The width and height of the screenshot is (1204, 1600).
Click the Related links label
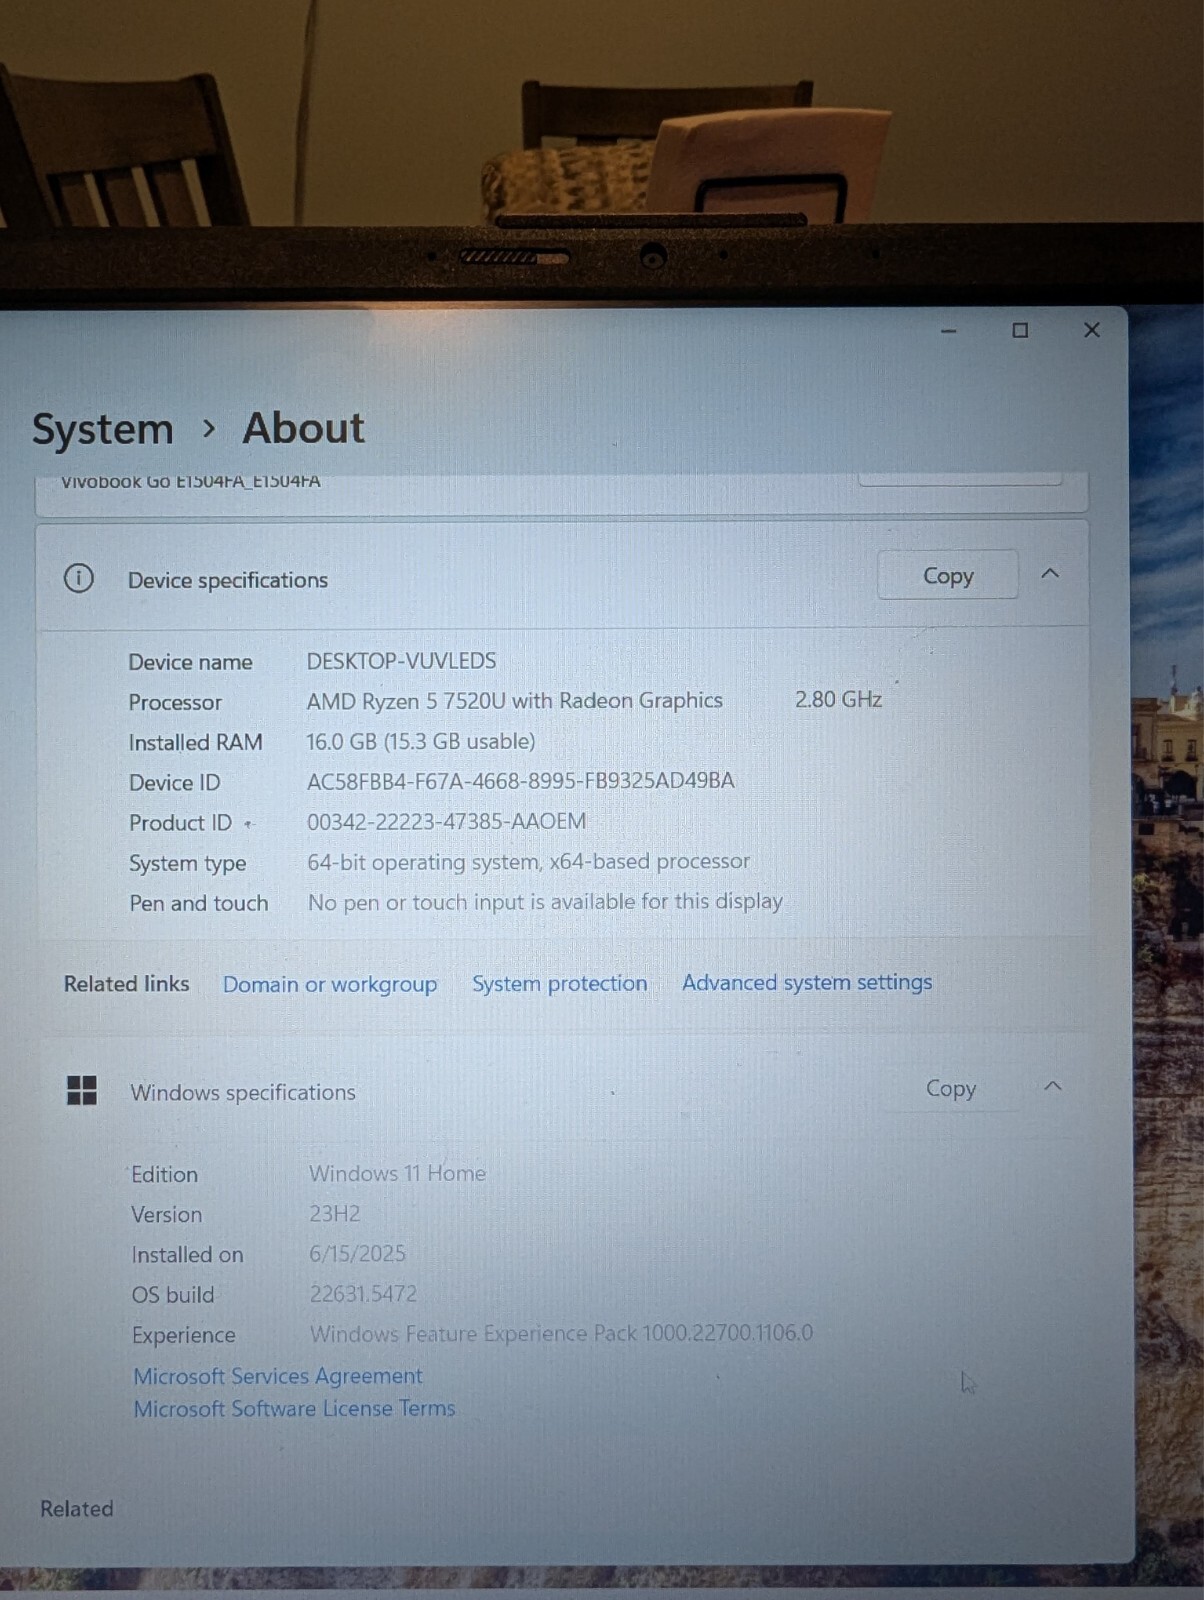coord(126,984)
